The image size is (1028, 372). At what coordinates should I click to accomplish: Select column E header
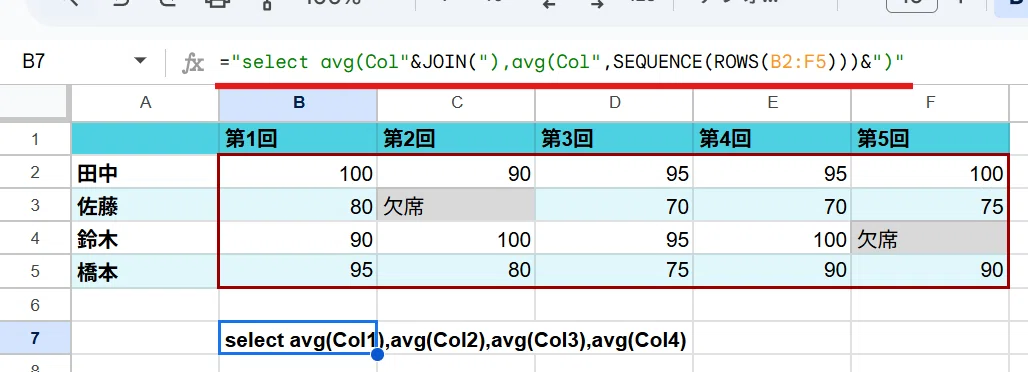click(772, 102)
